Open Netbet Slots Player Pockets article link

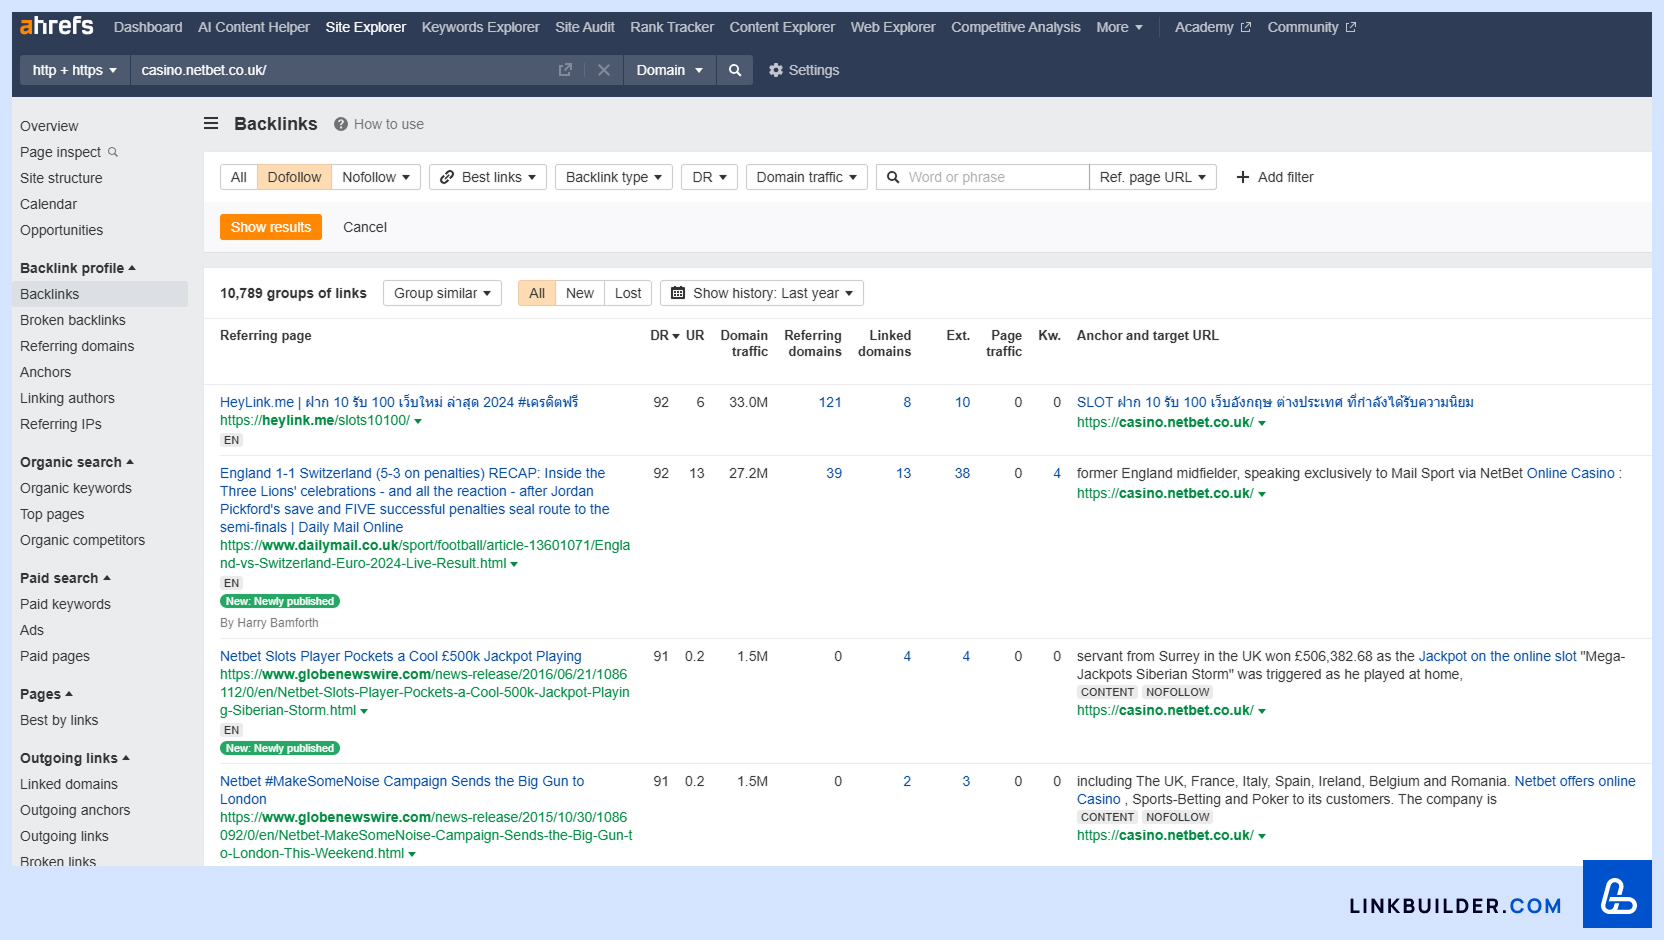[x=401, y=656]
